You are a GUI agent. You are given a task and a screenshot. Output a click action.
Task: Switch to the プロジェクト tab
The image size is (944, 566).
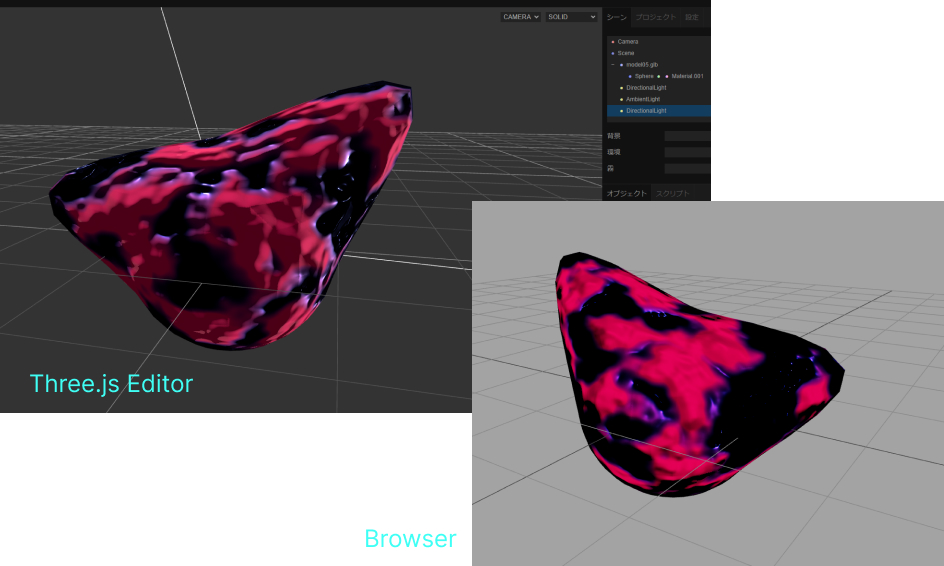(656, 17)
